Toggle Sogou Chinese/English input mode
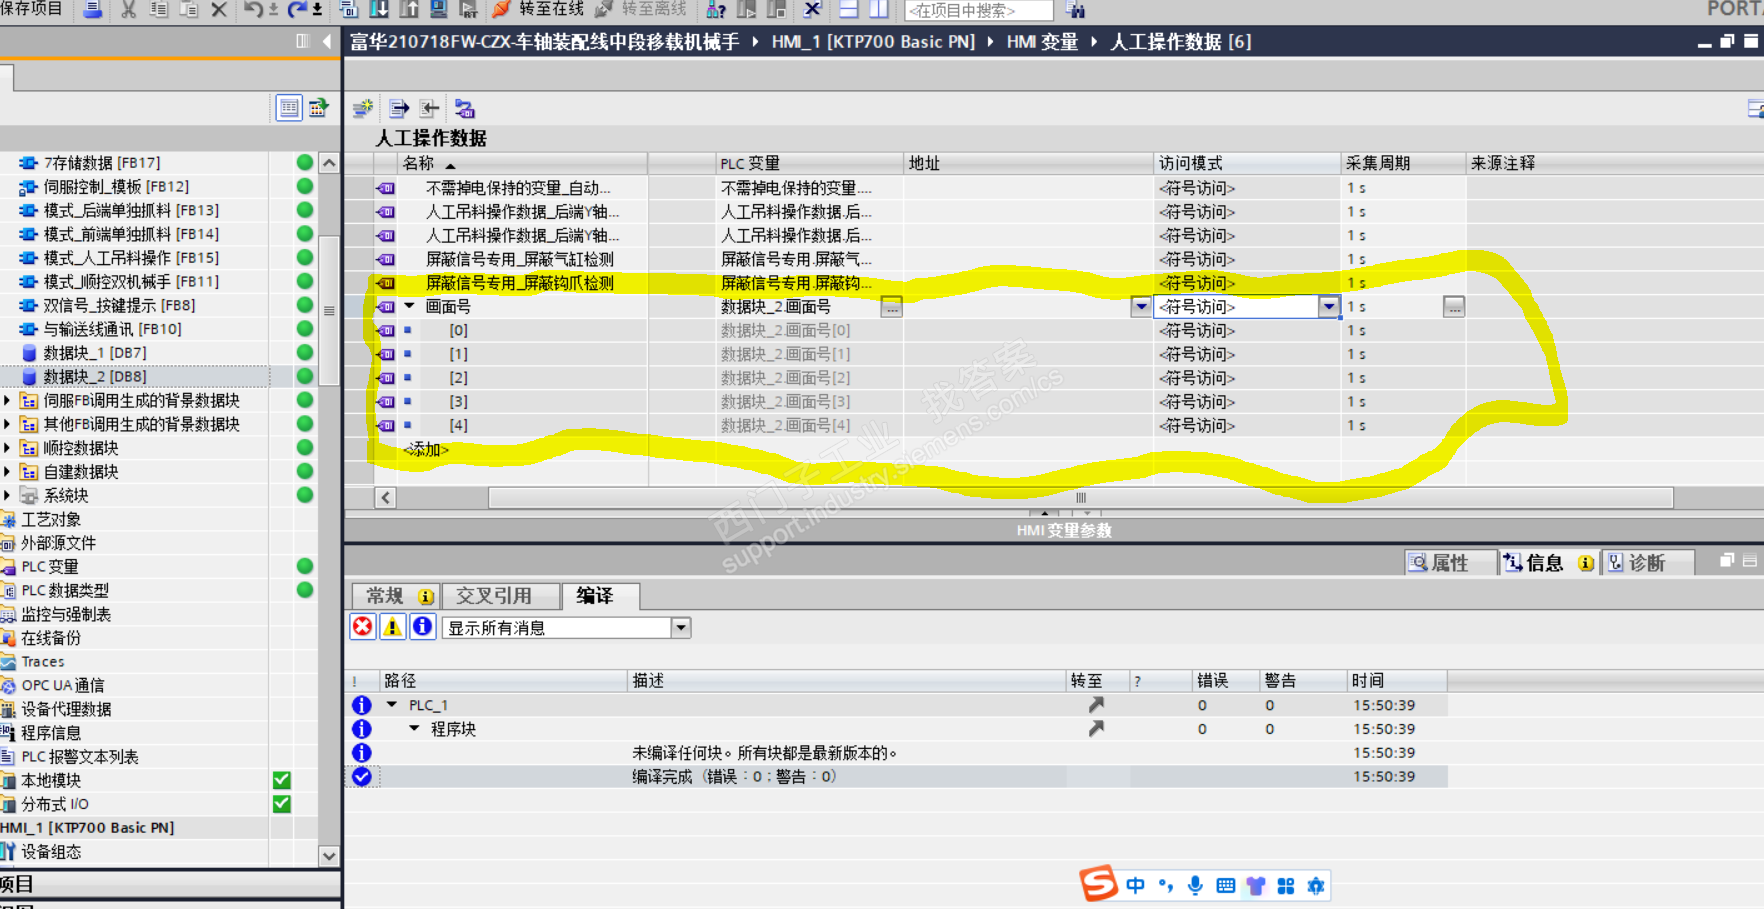The image size is (1764, 909). 1135,885
